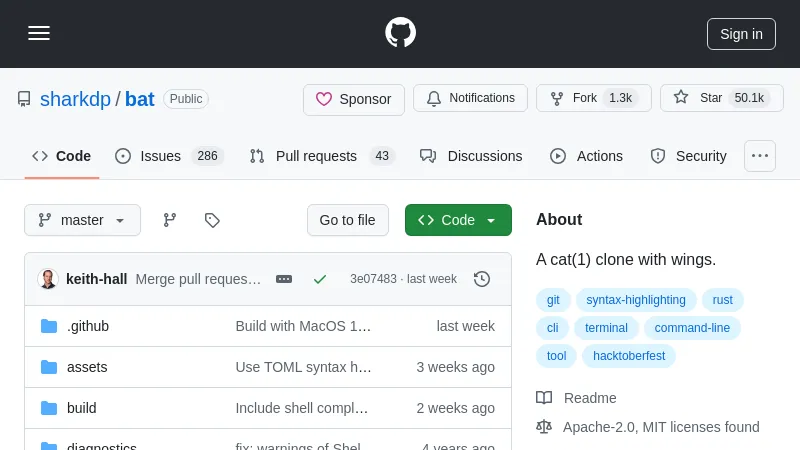Image resolution: width=800 pixels, height=450 pixels.
Task: Go to the Discussions tab
Action: pyautogui.click(x=471, y=156)
